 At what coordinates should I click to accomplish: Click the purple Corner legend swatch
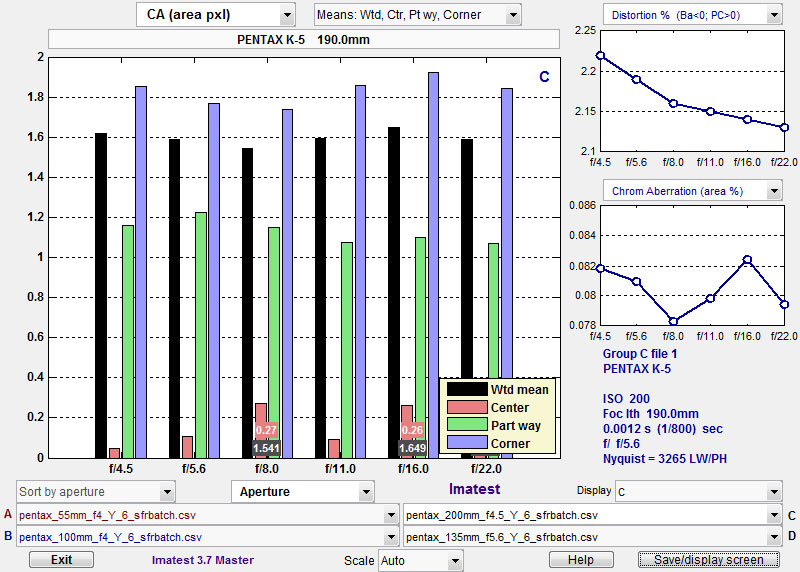click(467, 442)
